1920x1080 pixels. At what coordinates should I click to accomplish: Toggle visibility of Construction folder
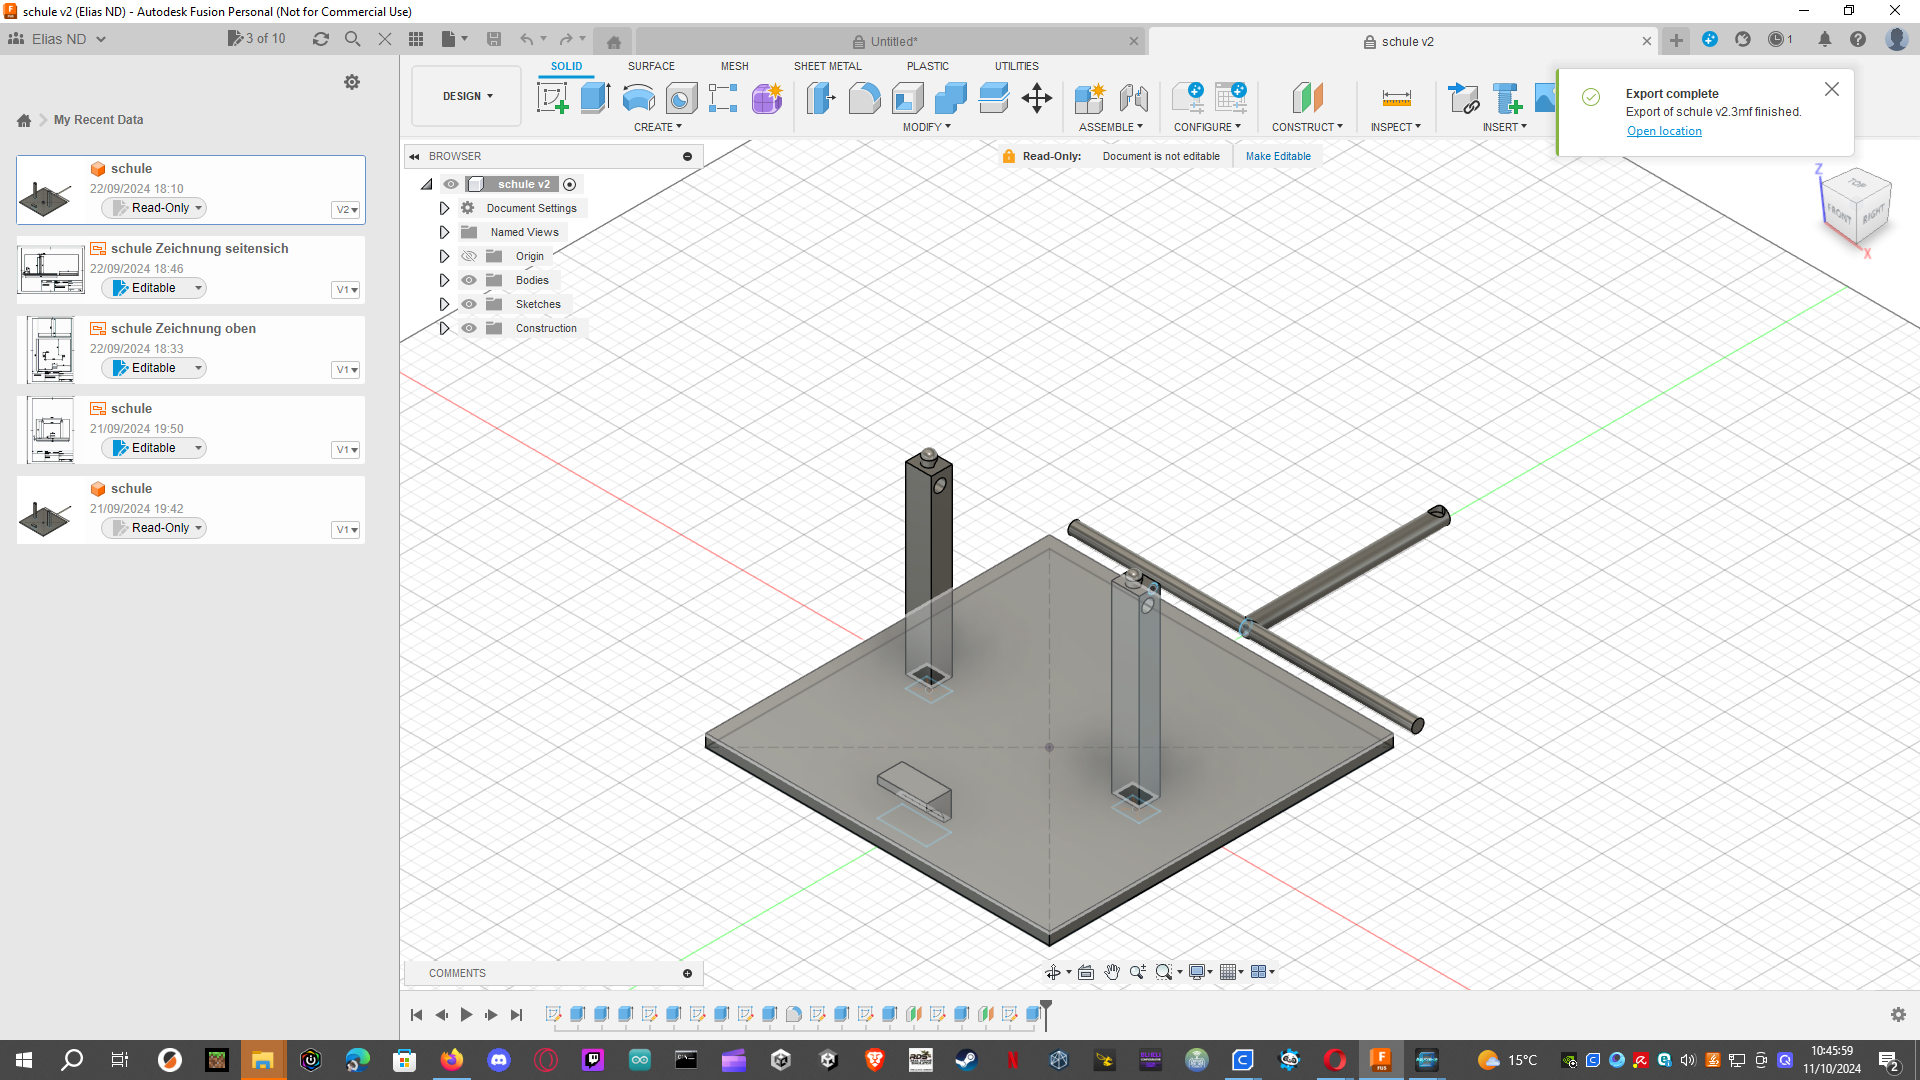[469, 328]
